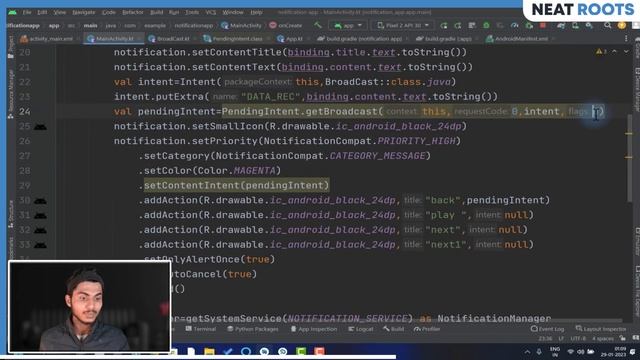Open the Event Log panel
Screen dimensions: 640x360
click(x=548, y=329)
